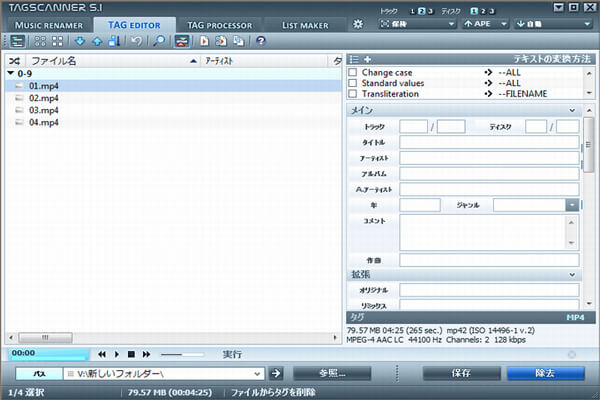Switch to the Music Renamer tab
The height and width of the screenshot is (400, 600).
point(49,25)
